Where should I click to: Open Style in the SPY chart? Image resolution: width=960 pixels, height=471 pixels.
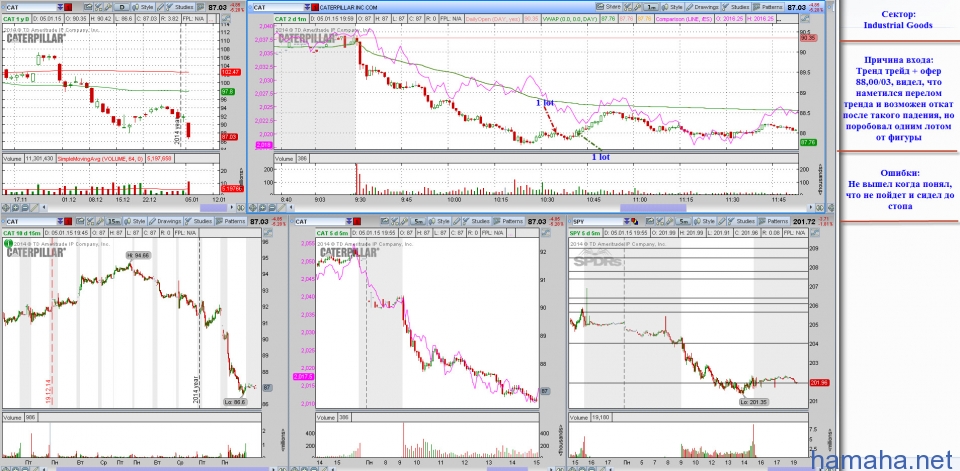(x=705, y=221)
